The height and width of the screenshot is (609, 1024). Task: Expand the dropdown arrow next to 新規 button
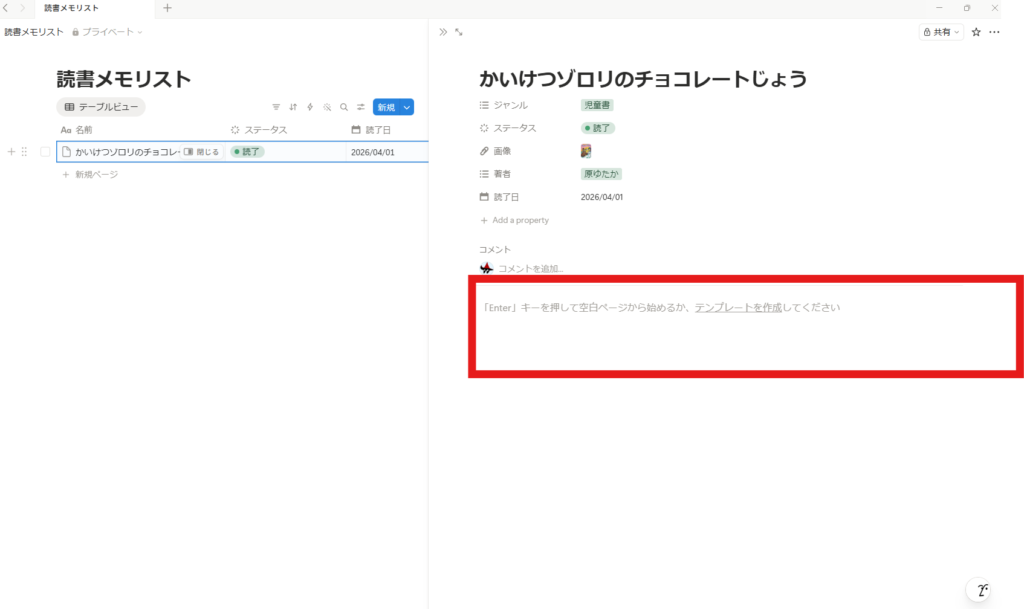click(407, 107)
